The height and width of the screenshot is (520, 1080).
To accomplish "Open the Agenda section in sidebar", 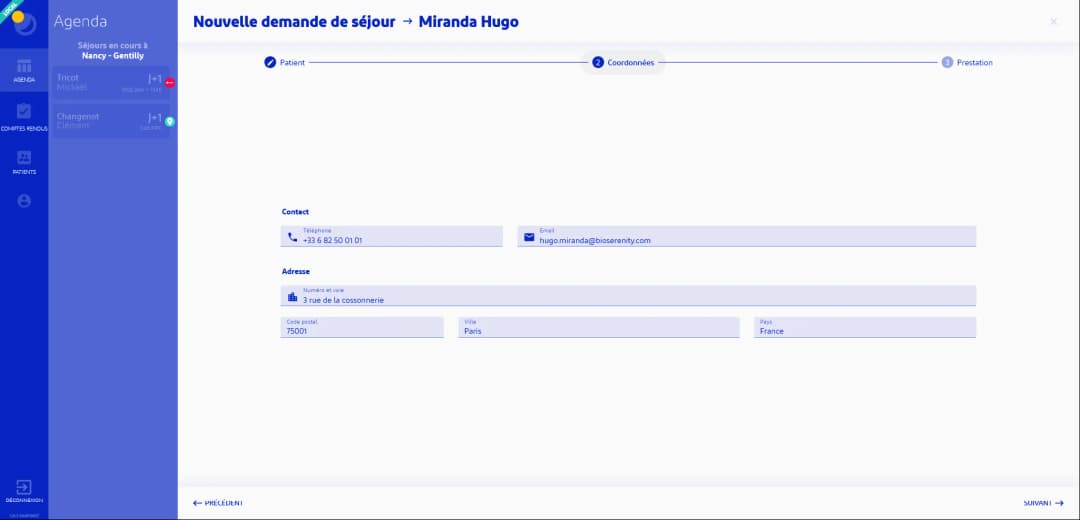I will coord(24,70).
